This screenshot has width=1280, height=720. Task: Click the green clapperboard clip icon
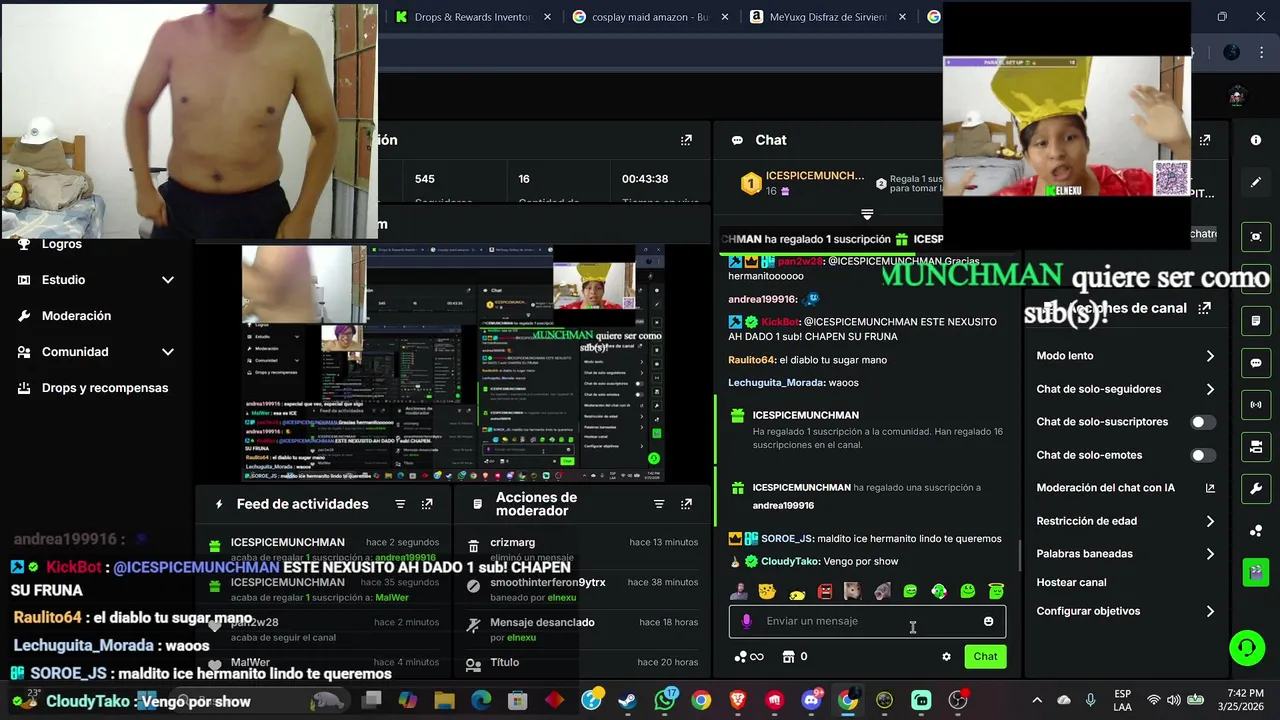(x=1256, y=572)
